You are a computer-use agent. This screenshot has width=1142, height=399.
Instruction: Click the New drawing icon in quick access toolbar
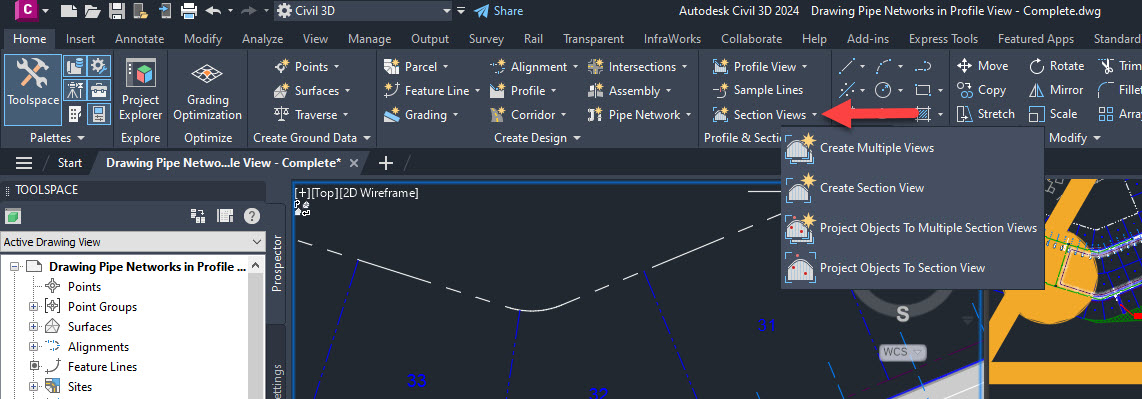[68, 11]
